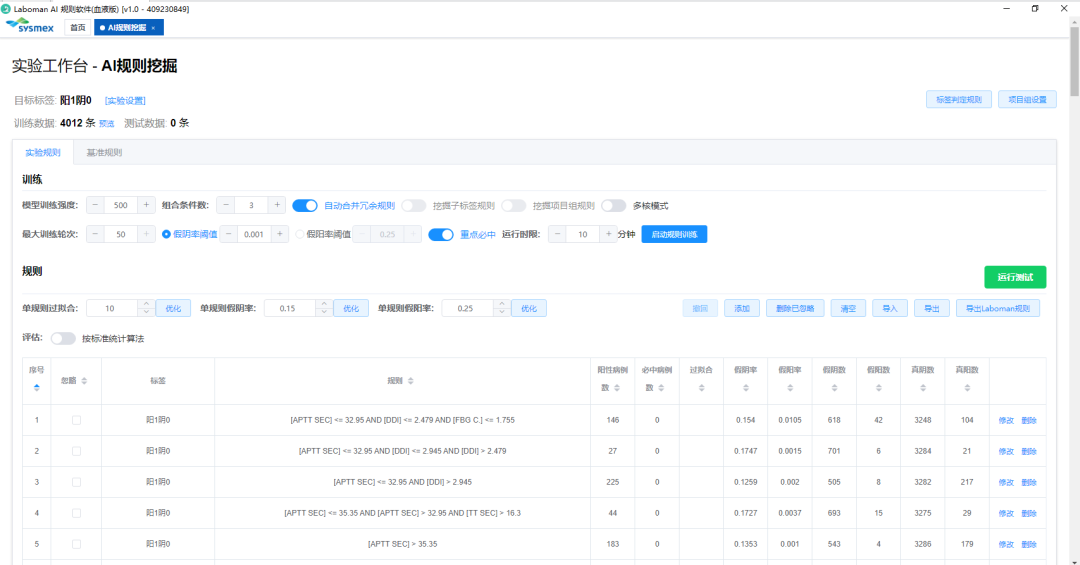Click the vertical scrollbar thumb
This screenshot has height=565, width=1080.
click(x=1074, y=59)
